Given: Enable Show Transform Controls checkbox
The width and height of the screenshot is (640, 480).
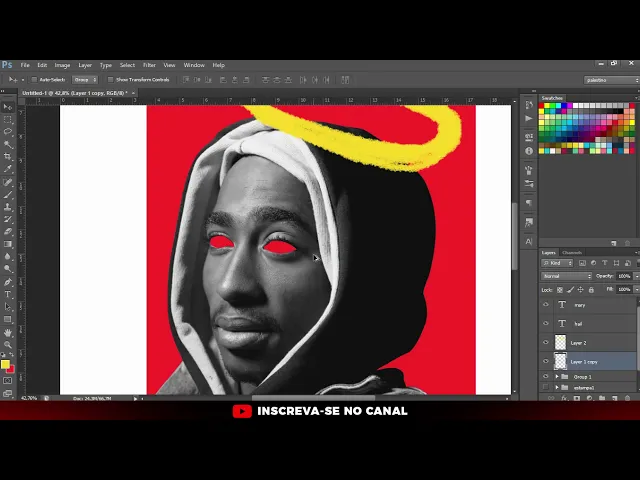Looking at the screenshot, I should pyautogui.click(x=110, y=80).
